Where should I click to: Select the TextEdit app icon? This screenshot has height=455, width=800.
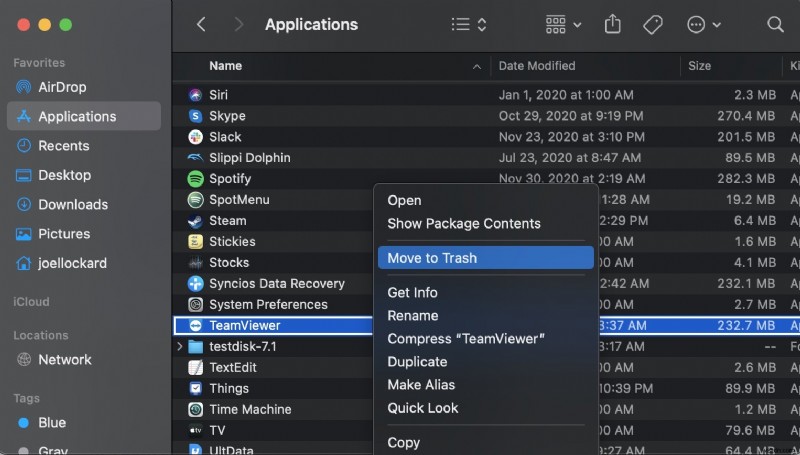tap(195, 367)
